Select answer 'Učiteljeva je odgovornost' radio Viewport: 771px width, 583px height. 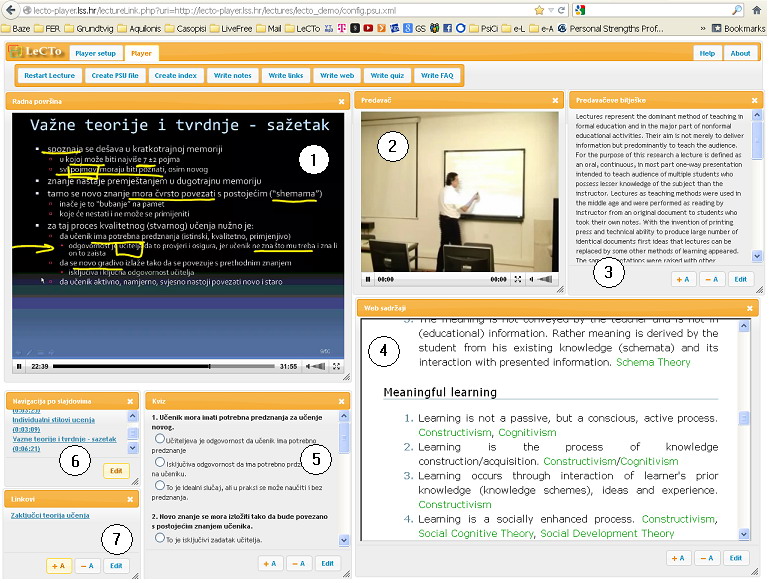pyautogui.click(x=160, y=438)
